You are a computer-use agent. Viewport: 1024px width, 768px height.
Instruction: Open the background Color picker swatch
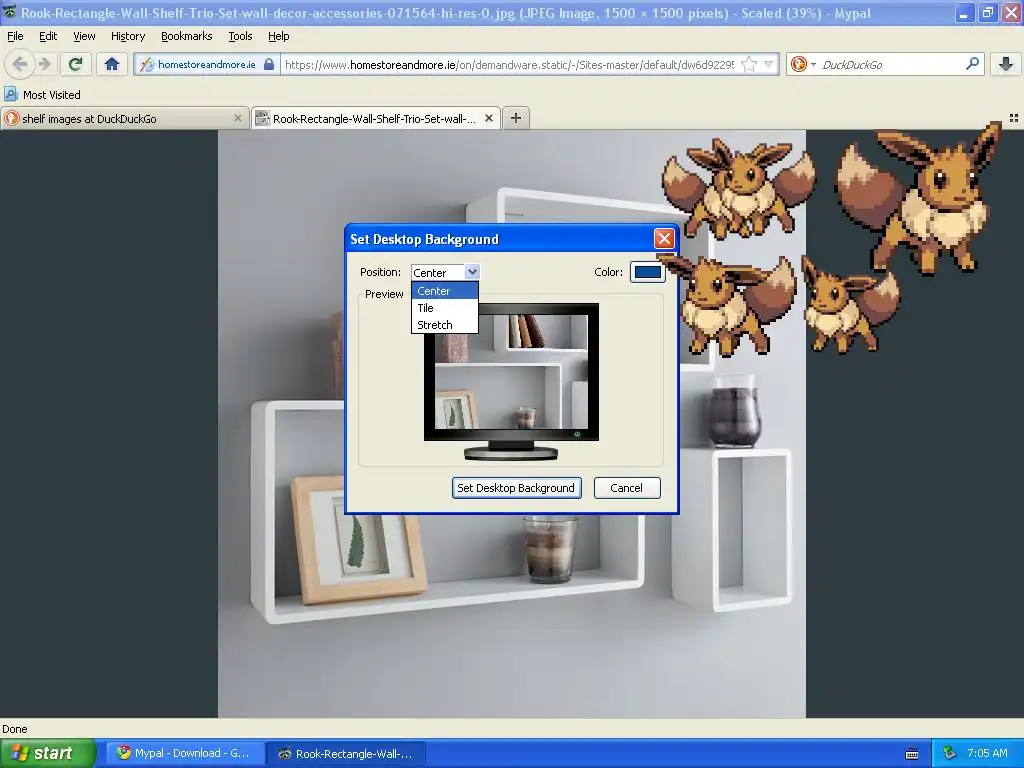coord(647,272)
